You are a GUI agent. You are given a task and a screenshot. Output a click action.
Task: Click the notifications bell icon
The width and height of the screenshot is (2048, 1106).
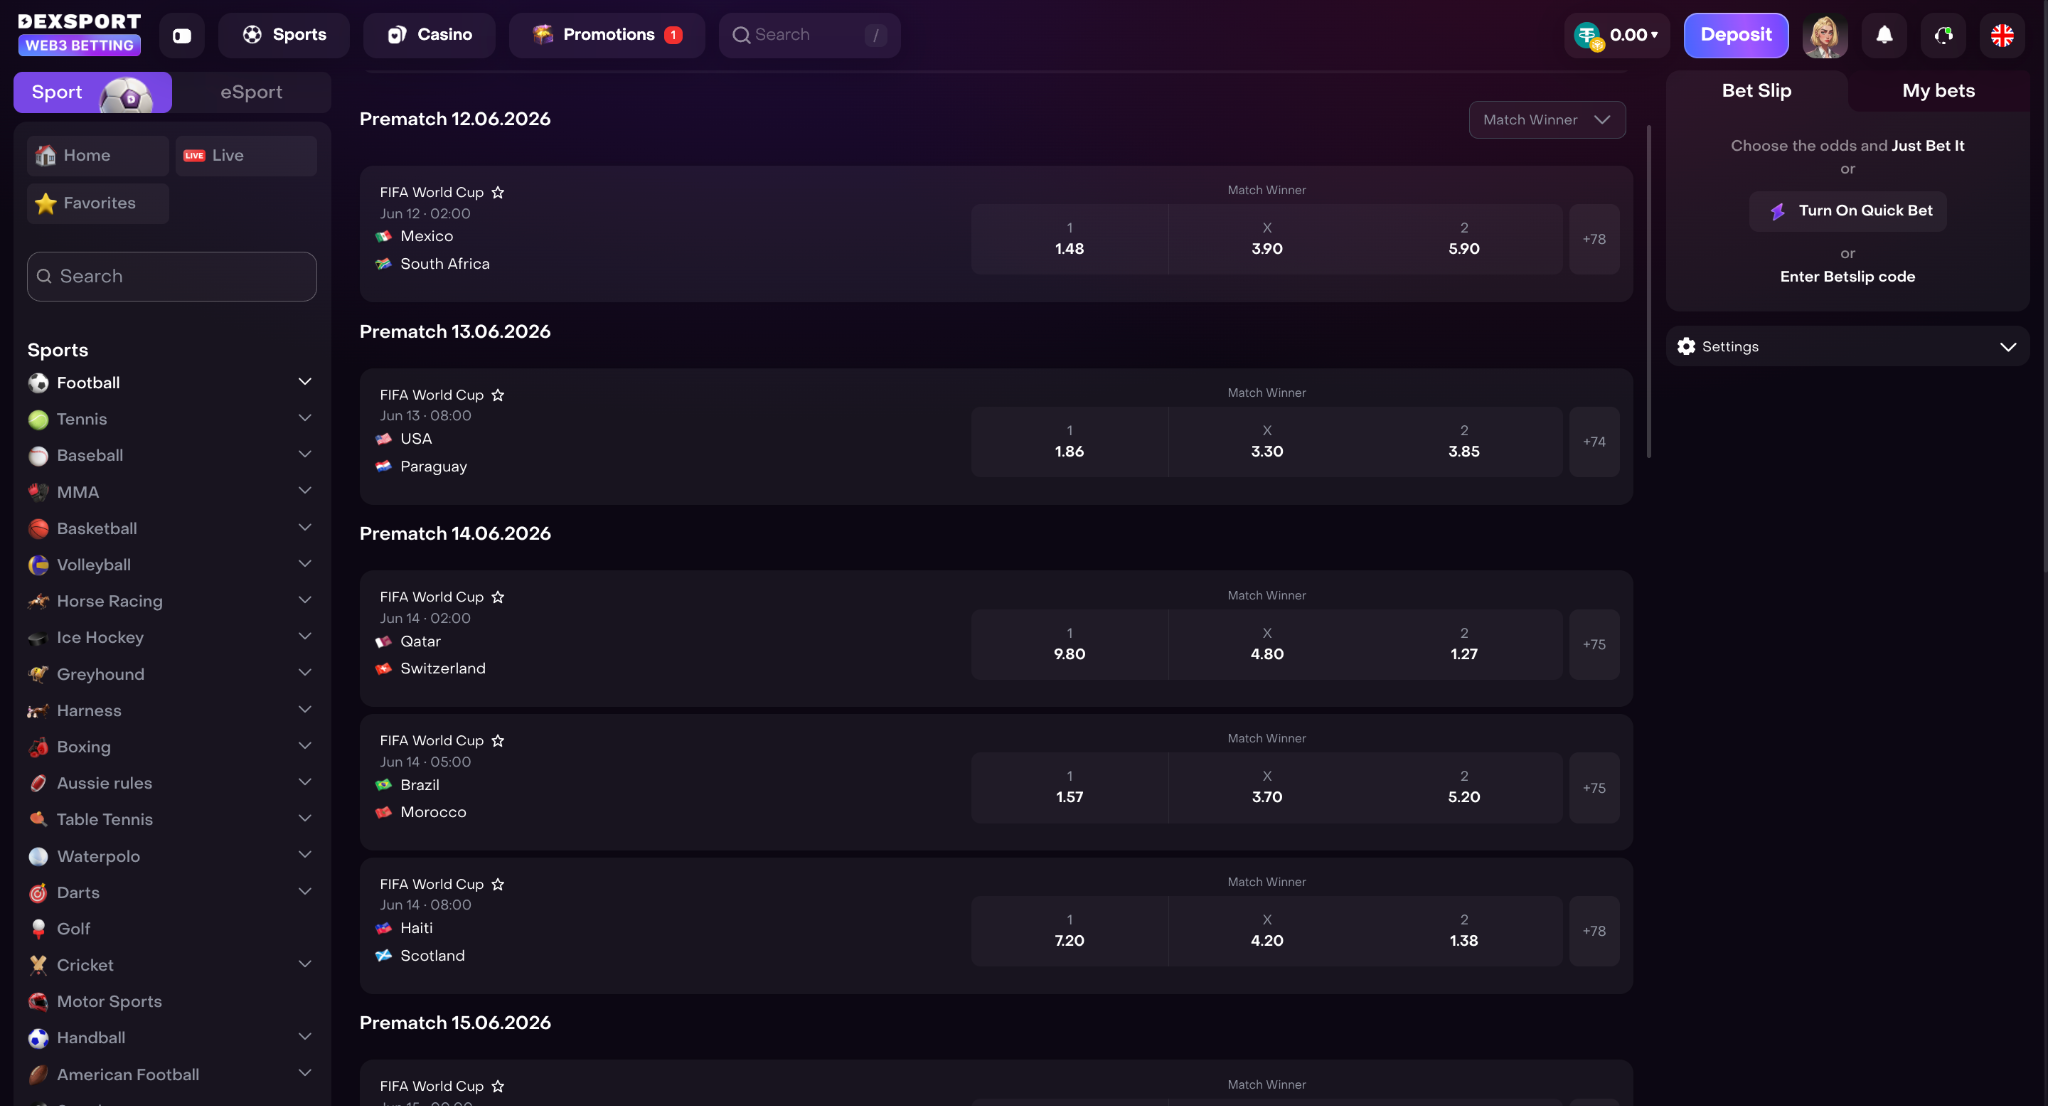click(1884, 35)
